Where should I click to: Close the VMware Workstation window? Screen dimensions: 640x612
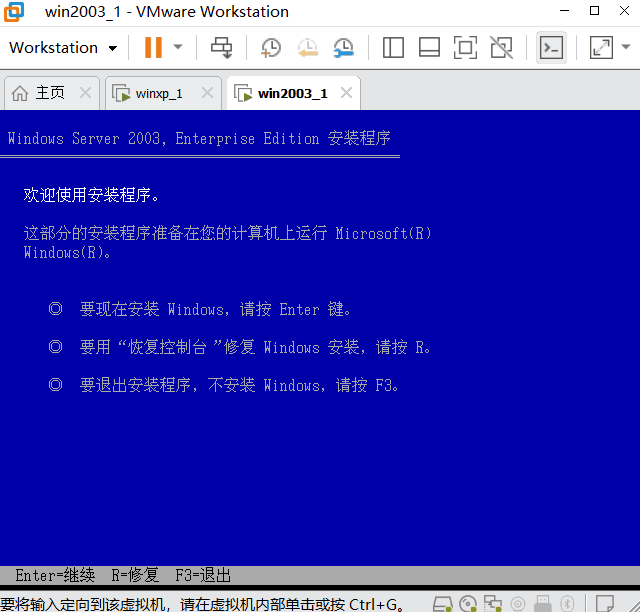pyautogui.click(x=624, y=11)
